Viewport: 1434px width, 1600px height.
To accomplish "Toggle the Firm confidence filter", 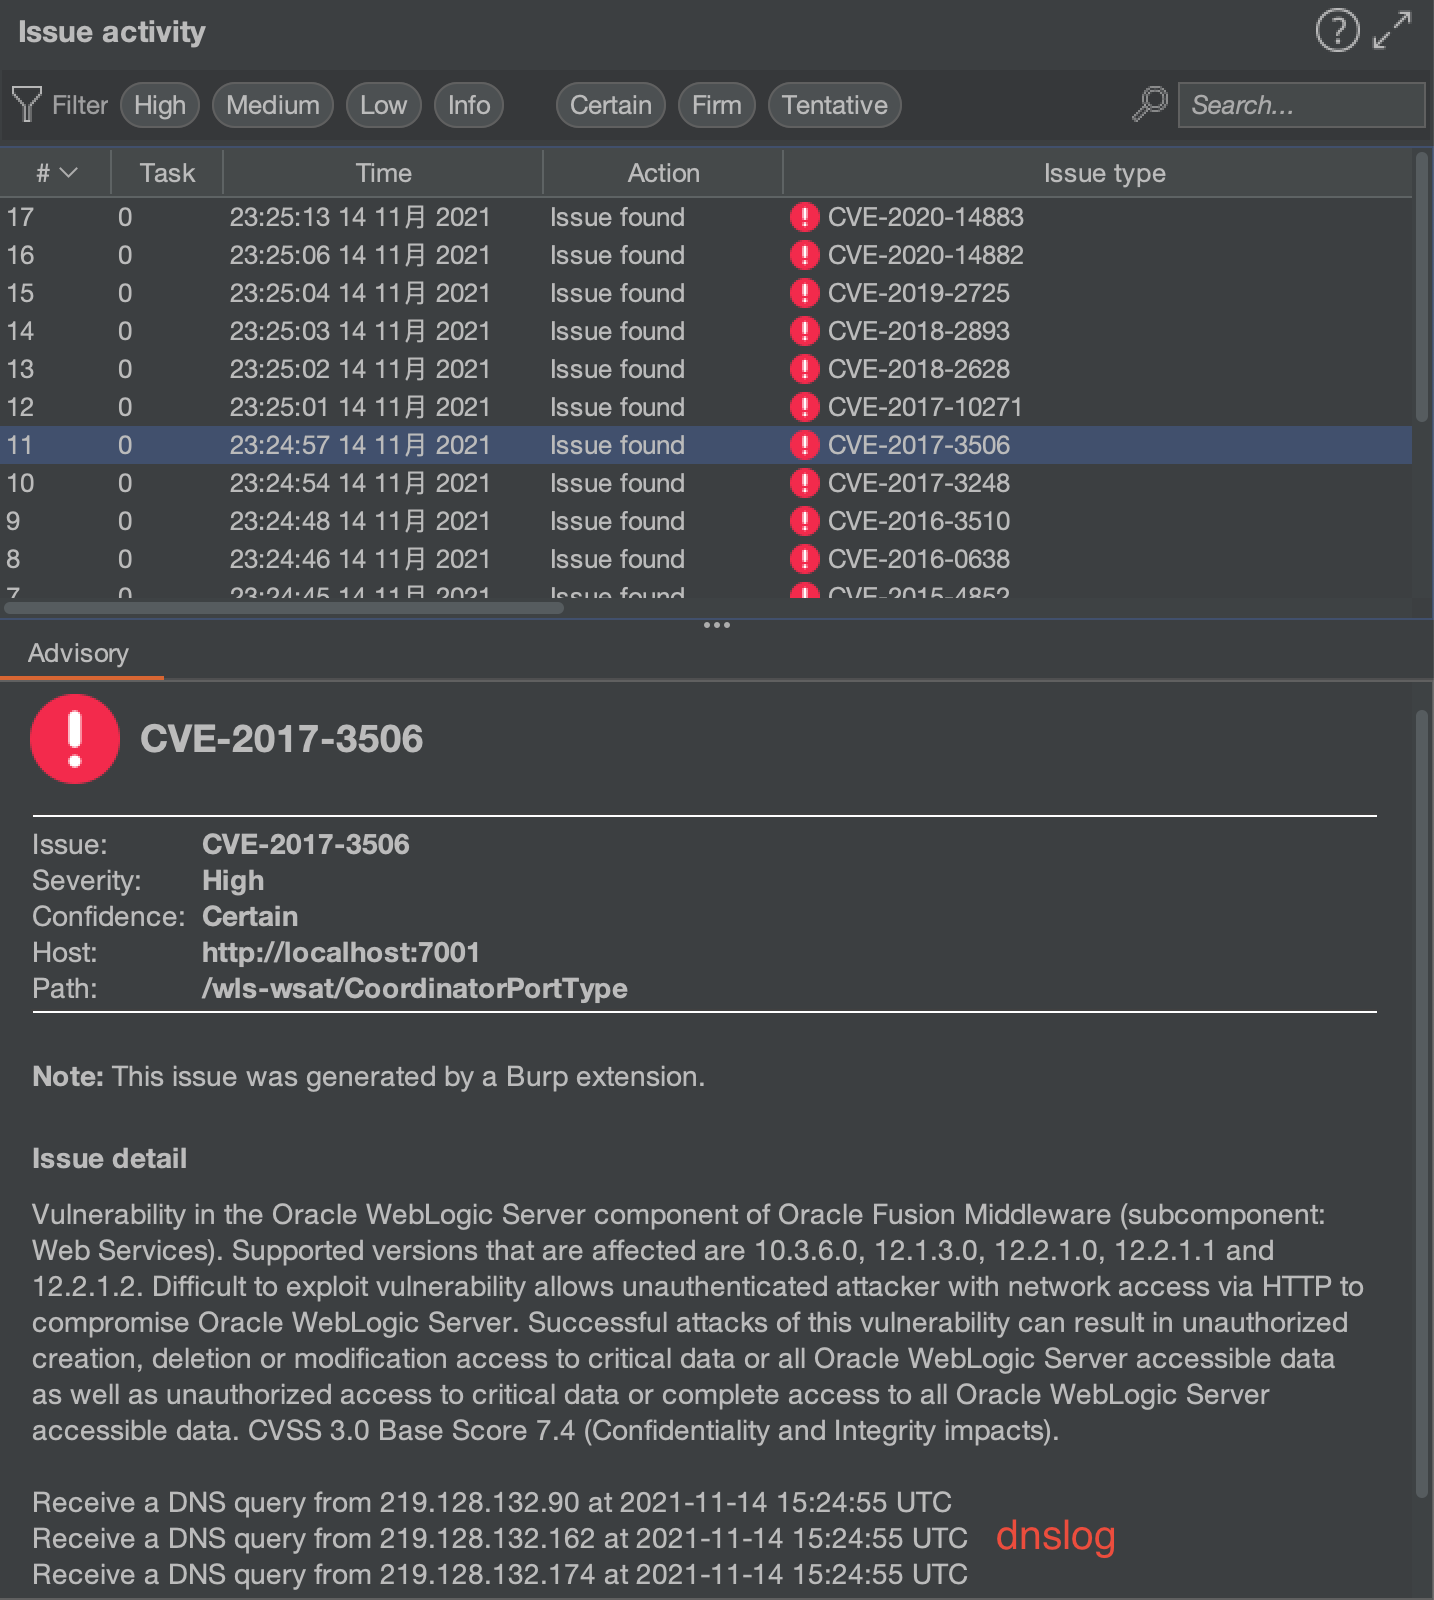I will click(x=717, y=105).
